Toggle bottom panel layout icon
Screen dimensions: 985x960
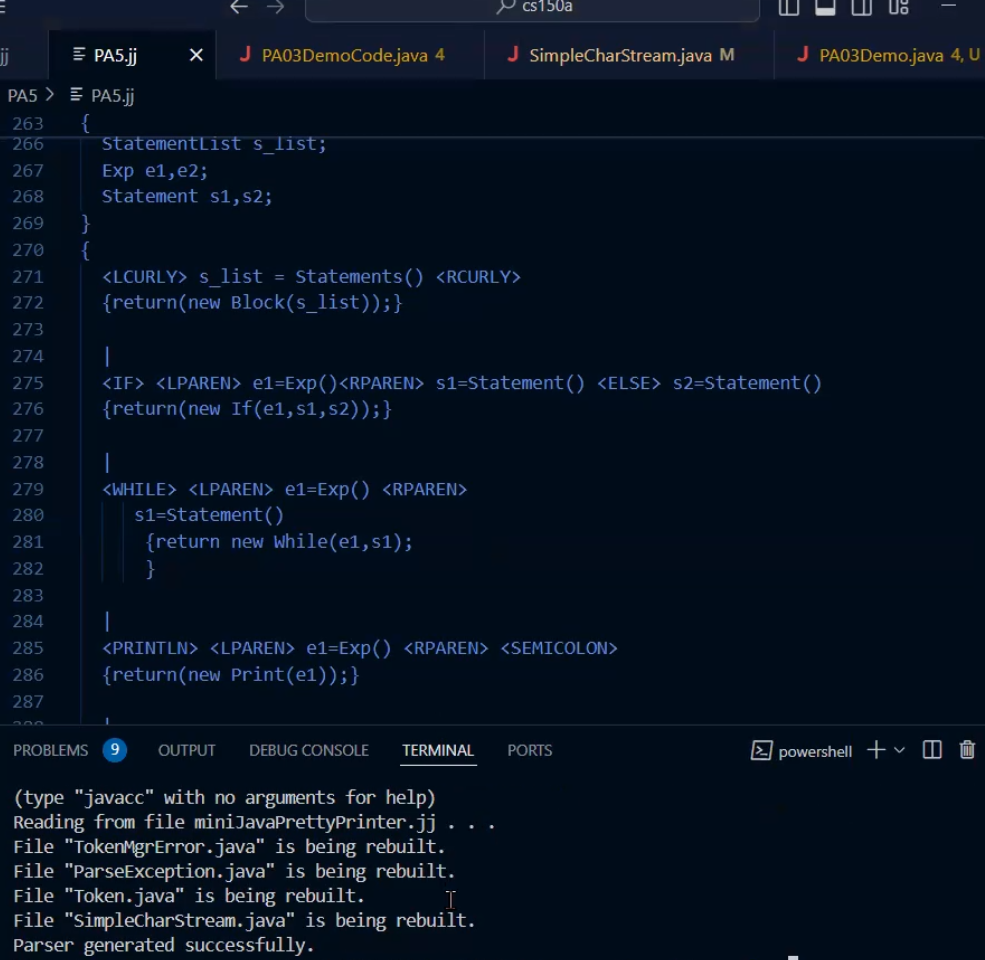(x=825, y=7)
